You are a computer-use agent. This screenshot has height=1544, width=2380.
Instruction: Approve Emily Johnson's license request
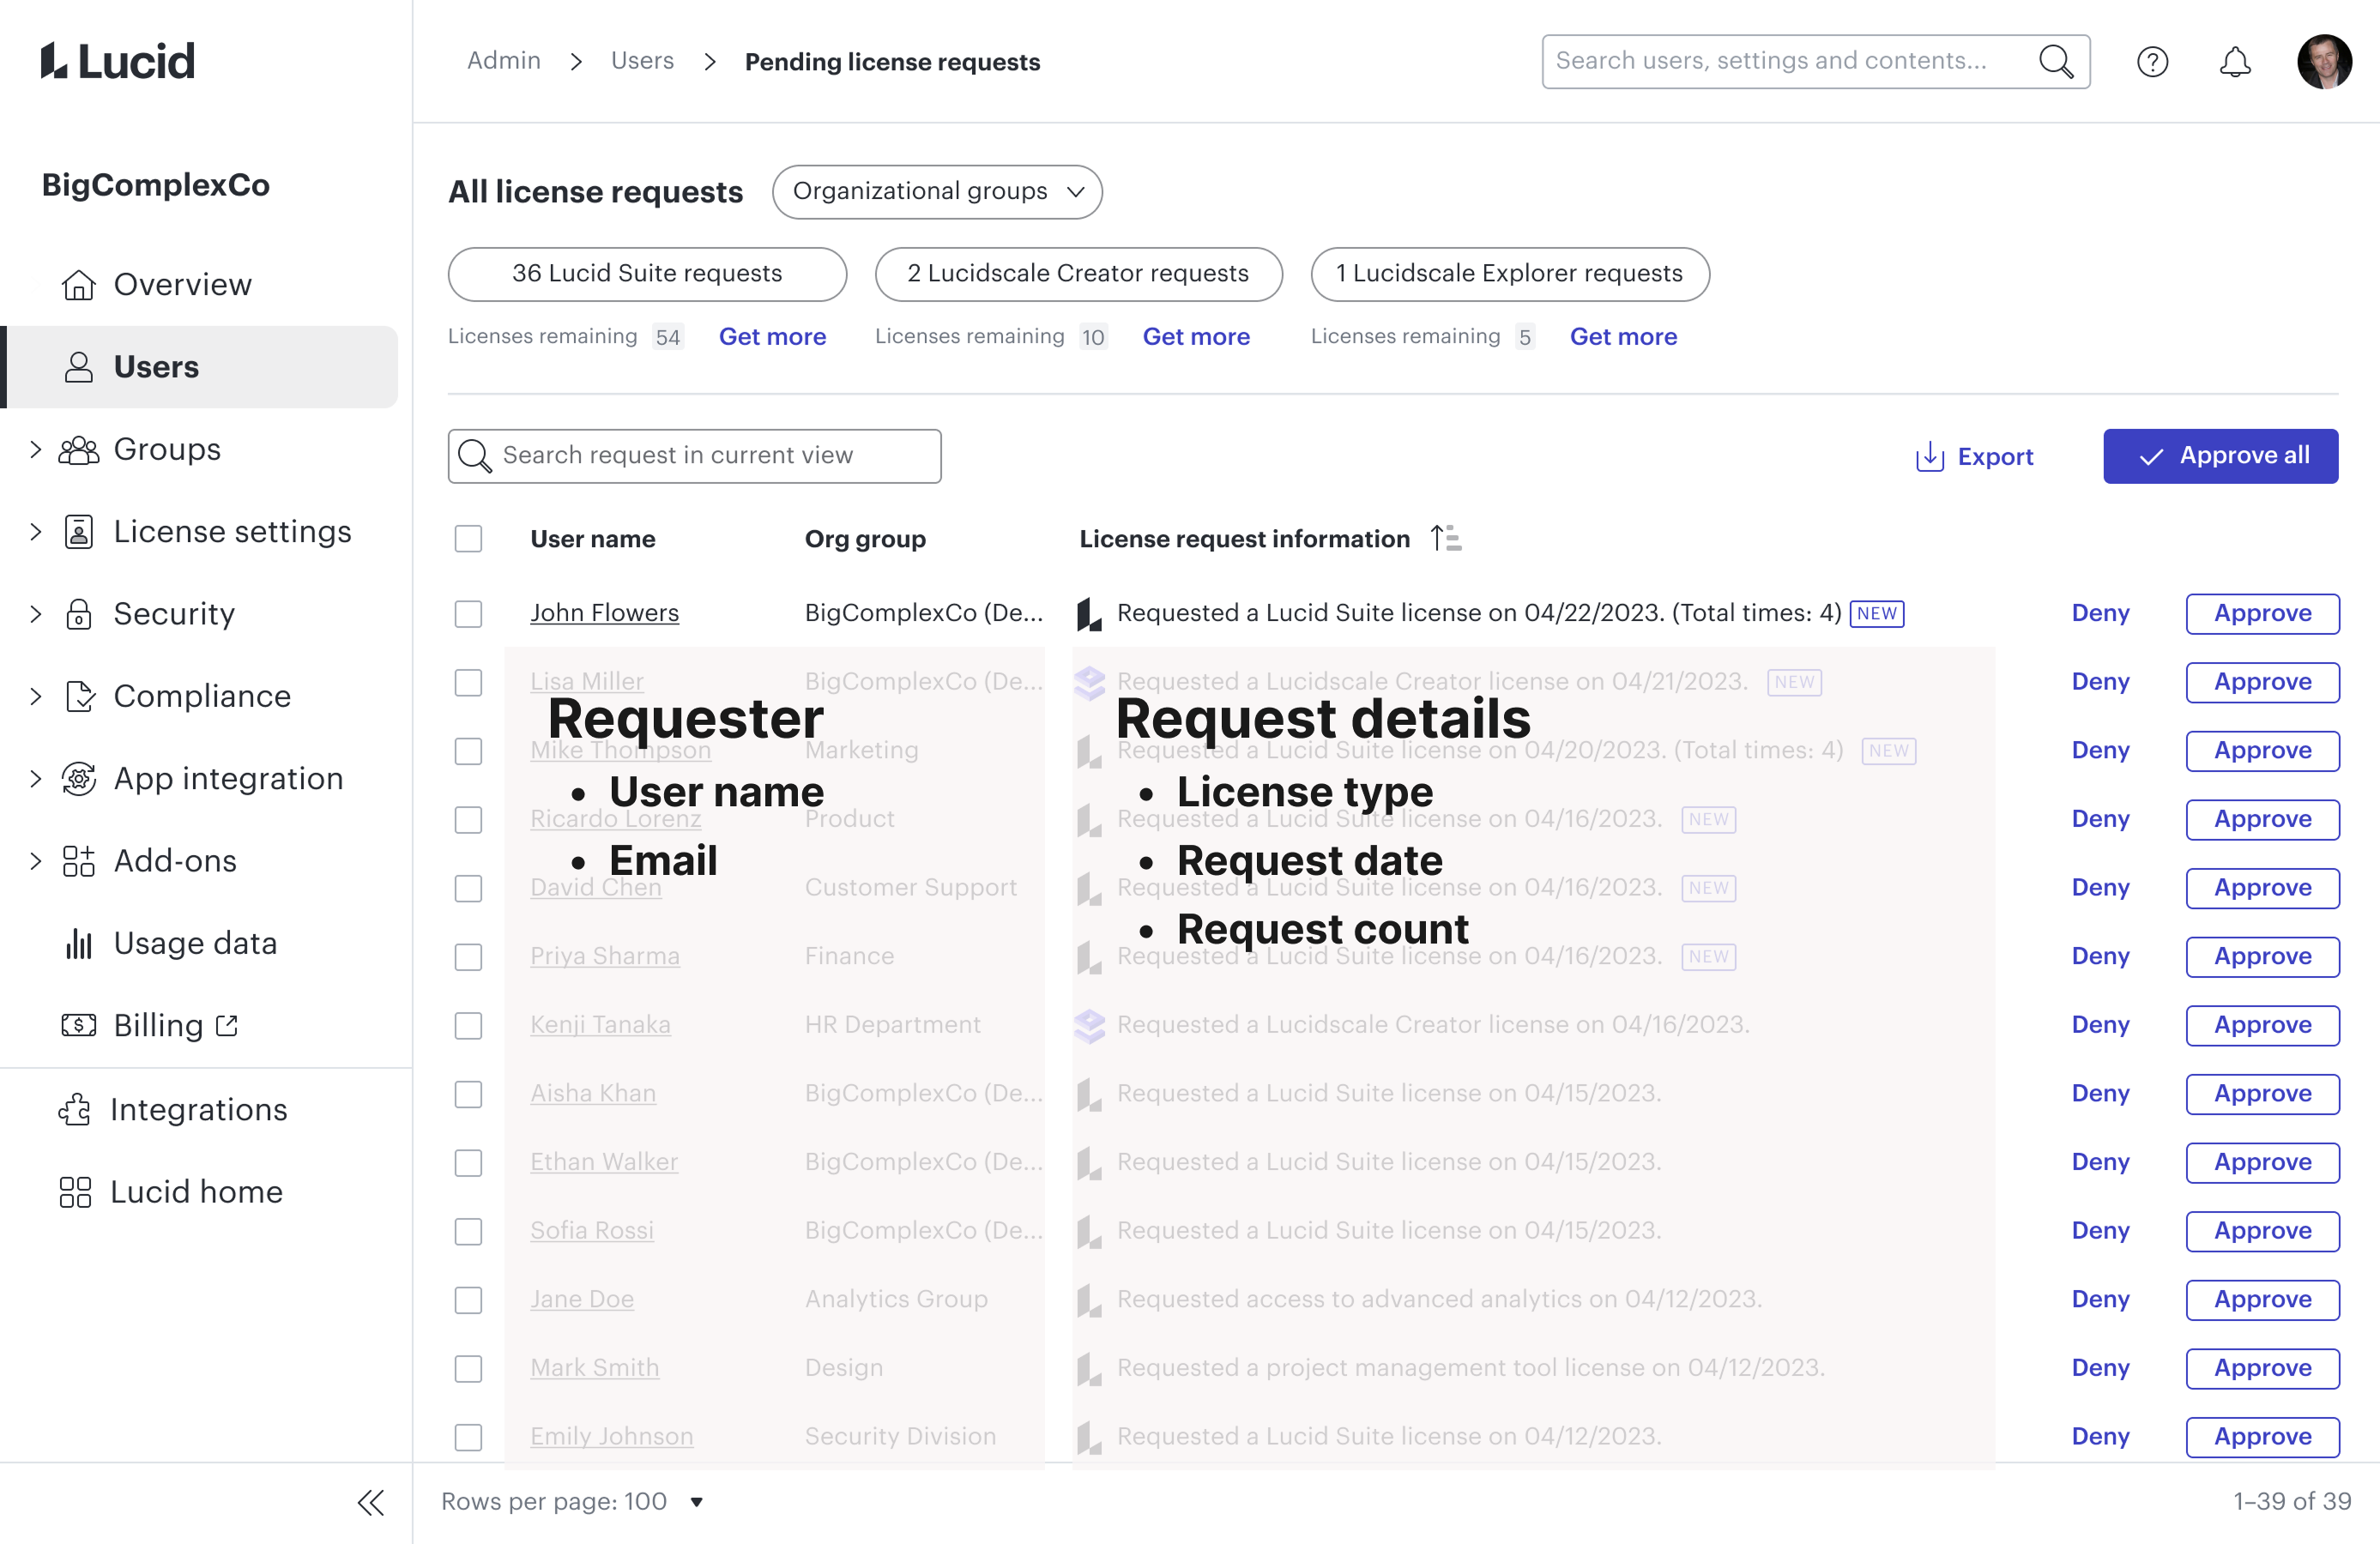point(2262,1437)
